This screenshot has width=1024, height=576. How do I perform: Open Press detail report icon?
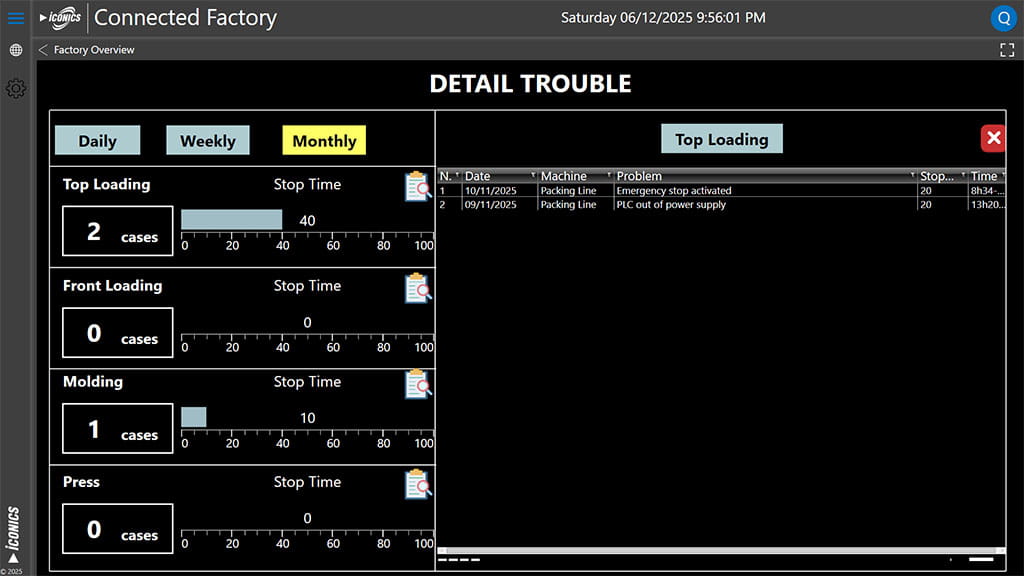(418, 484)
